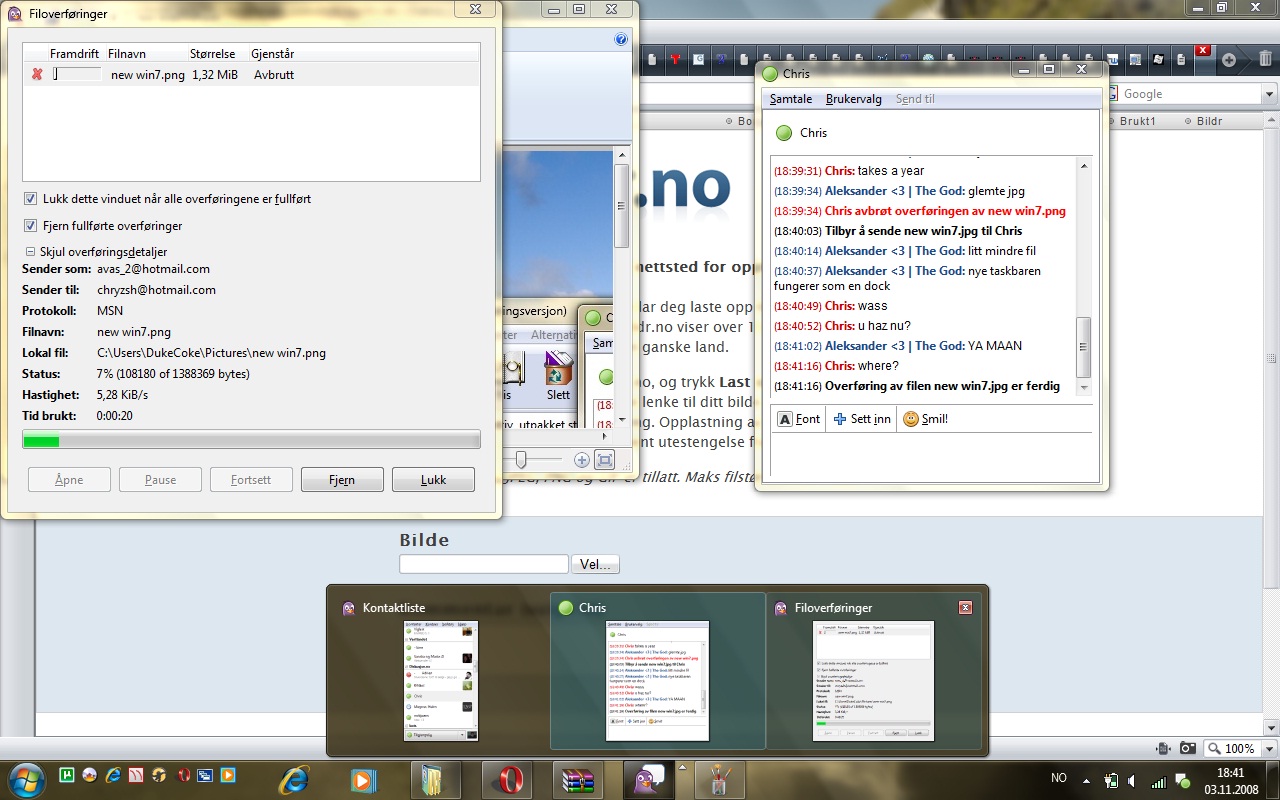This screenshot has width=1280, height=800.
Task: Open 'Send til' menu in Chris window
Action: [915, 99]
